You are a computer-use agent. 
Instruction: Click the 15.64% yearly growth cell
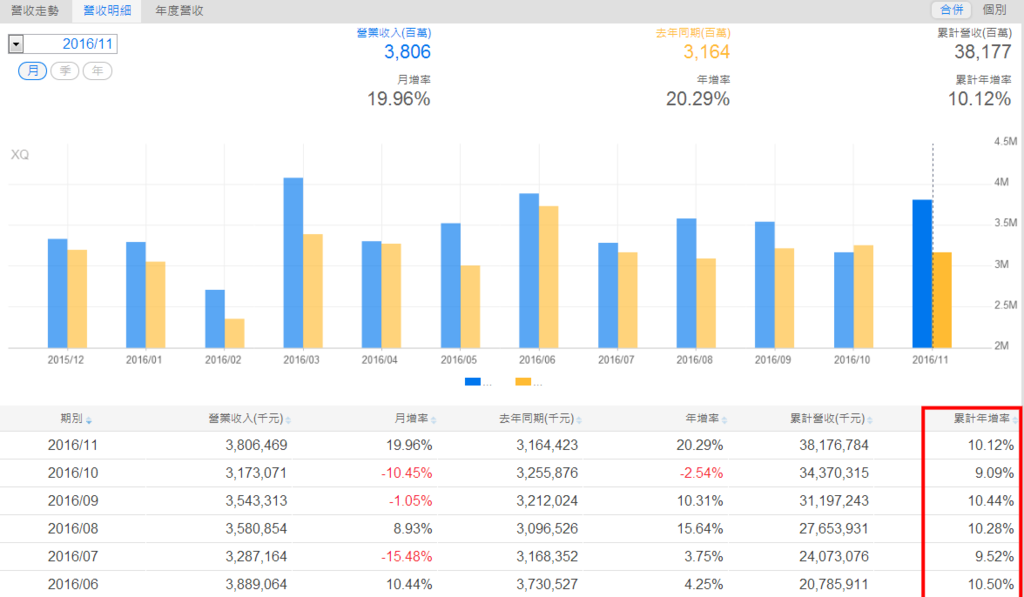click(699, 528)
